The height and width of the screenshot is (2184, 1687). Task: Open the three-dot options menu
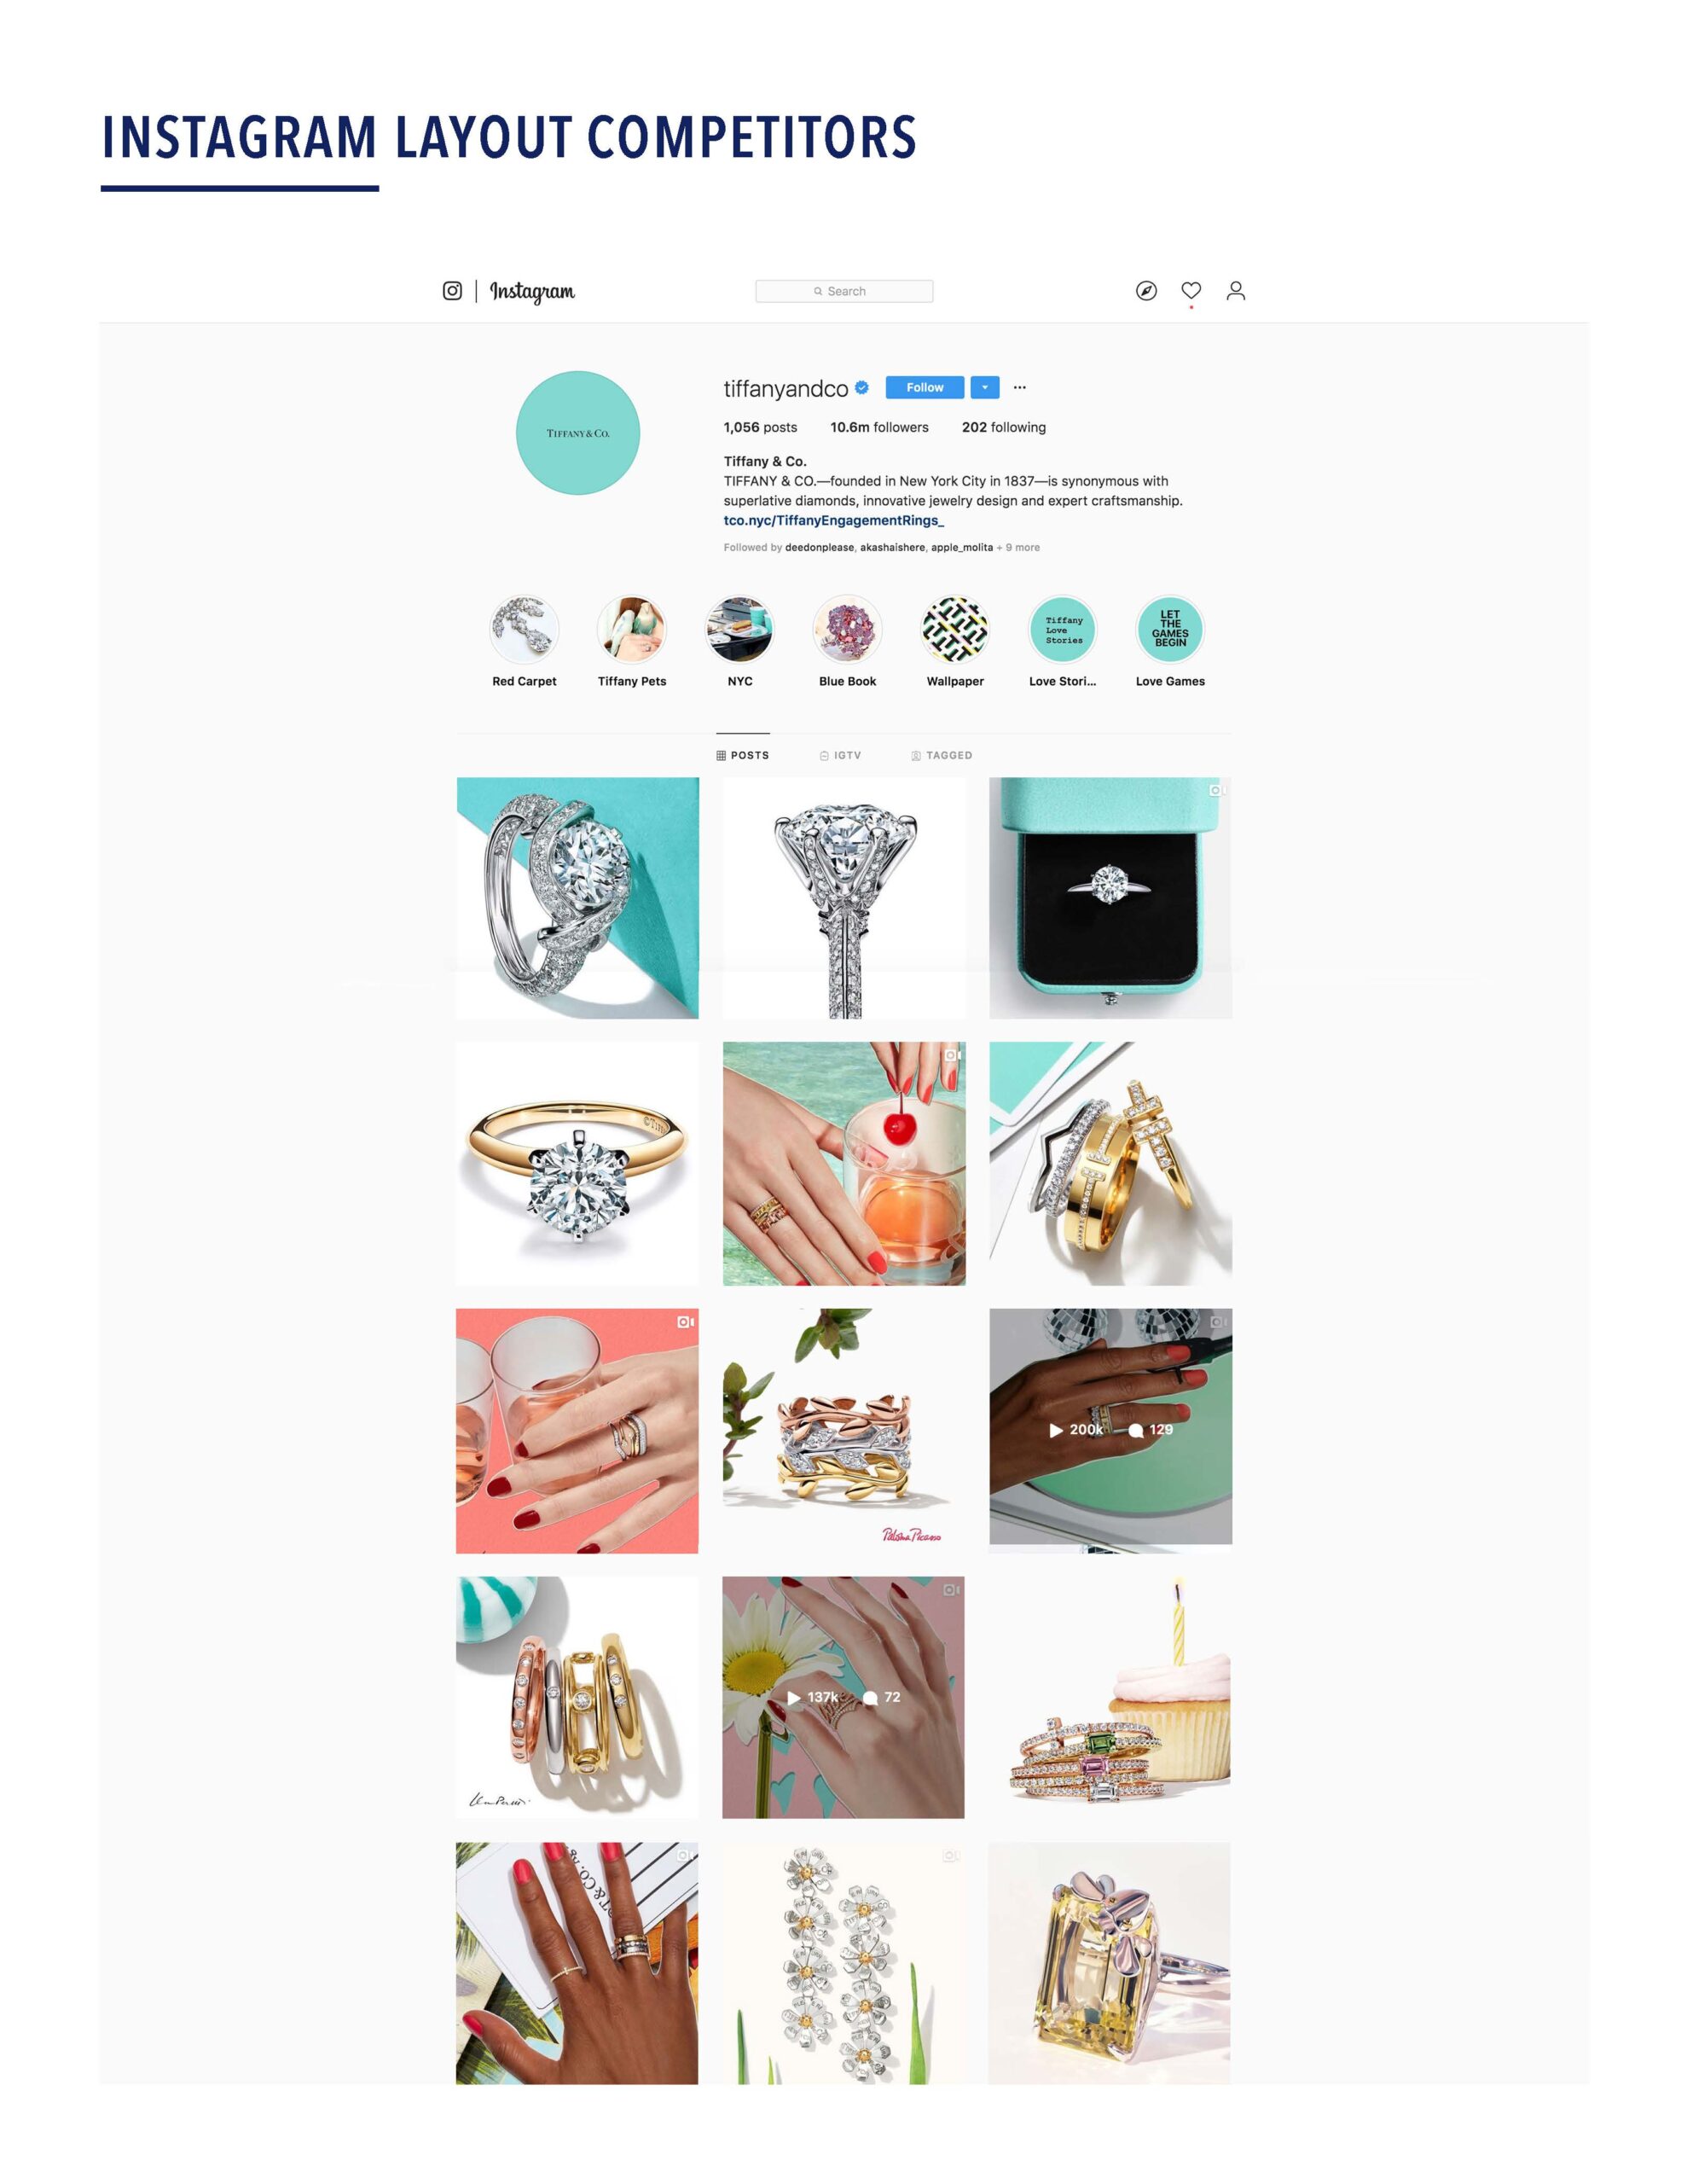pyautogui.click(x=1019, y=387)
